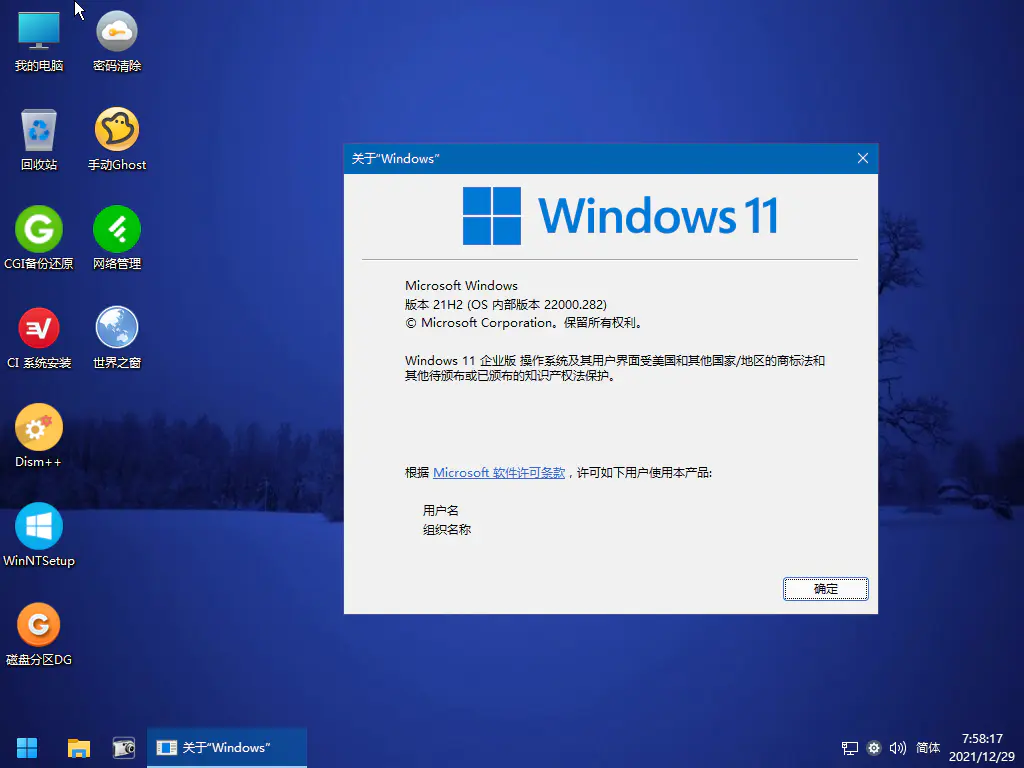Screen dimensions: 1024x768
Task: Launch CI 系统安装 desktop icon
Action: [39, 328]
